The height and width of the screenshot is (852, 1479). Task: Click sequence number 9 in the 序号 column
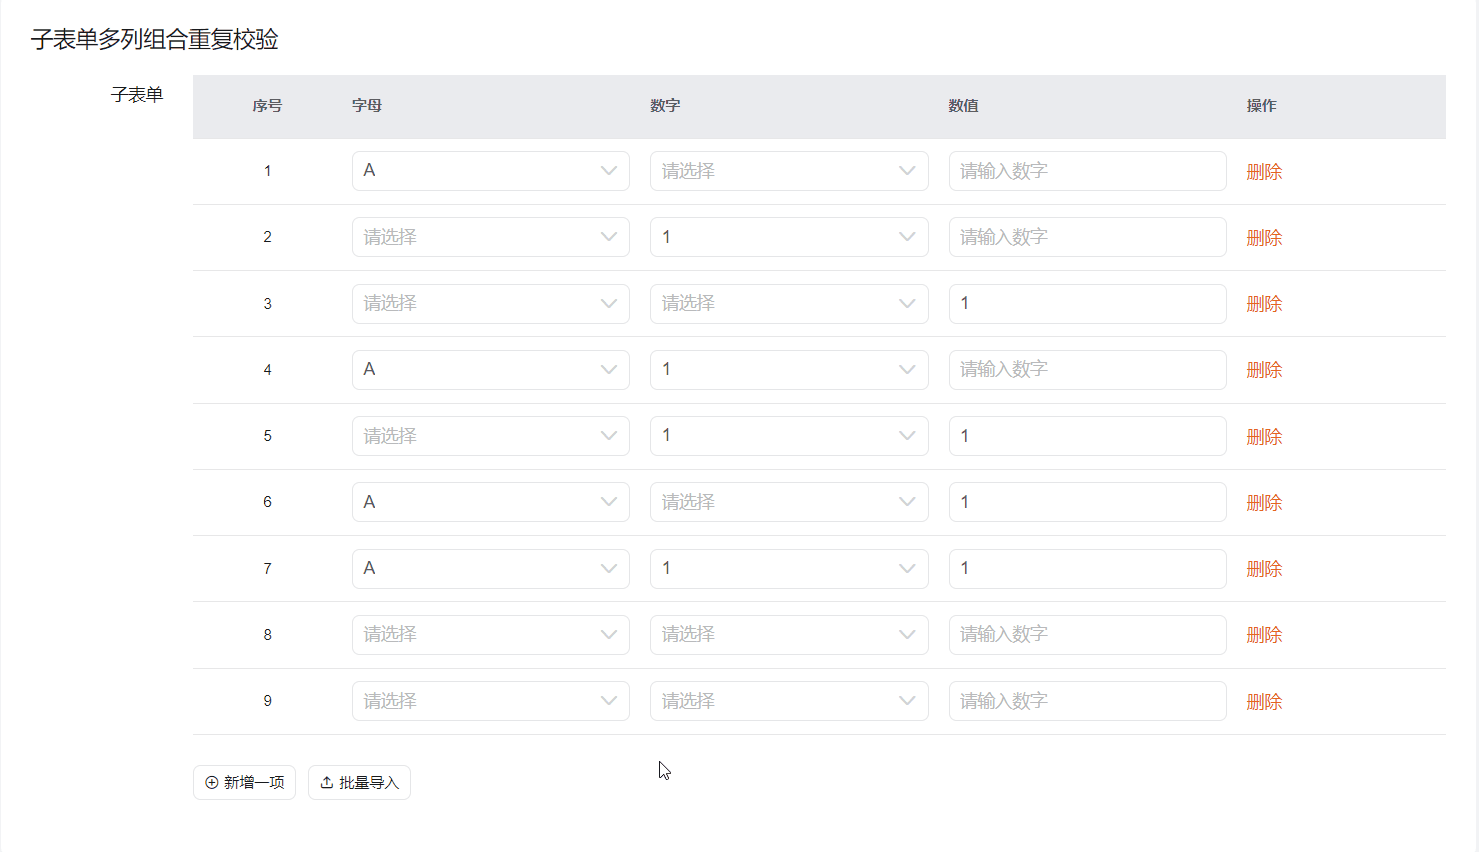pos(267,701)
